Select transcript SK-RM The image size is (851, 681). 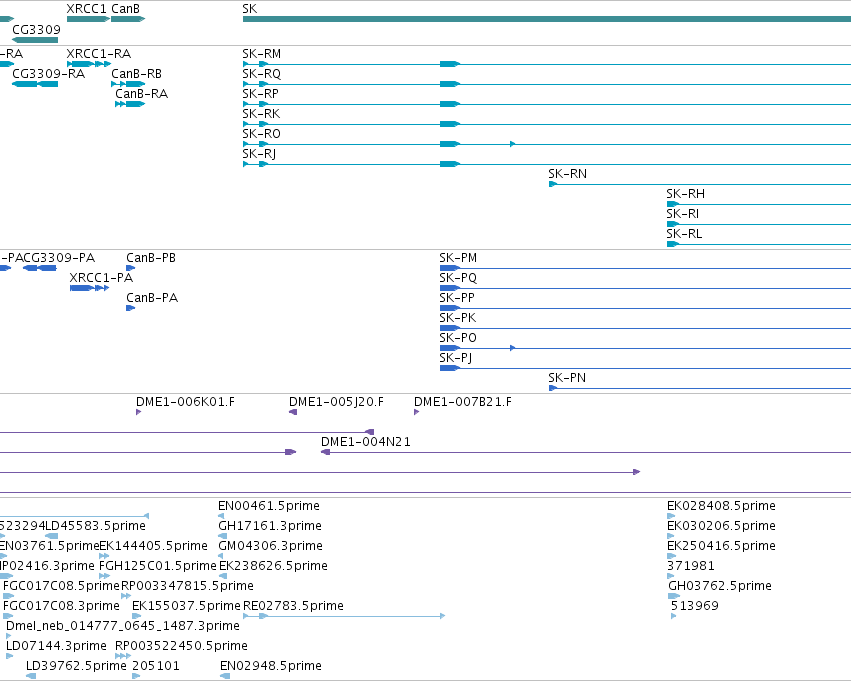(x=547, y=64)
